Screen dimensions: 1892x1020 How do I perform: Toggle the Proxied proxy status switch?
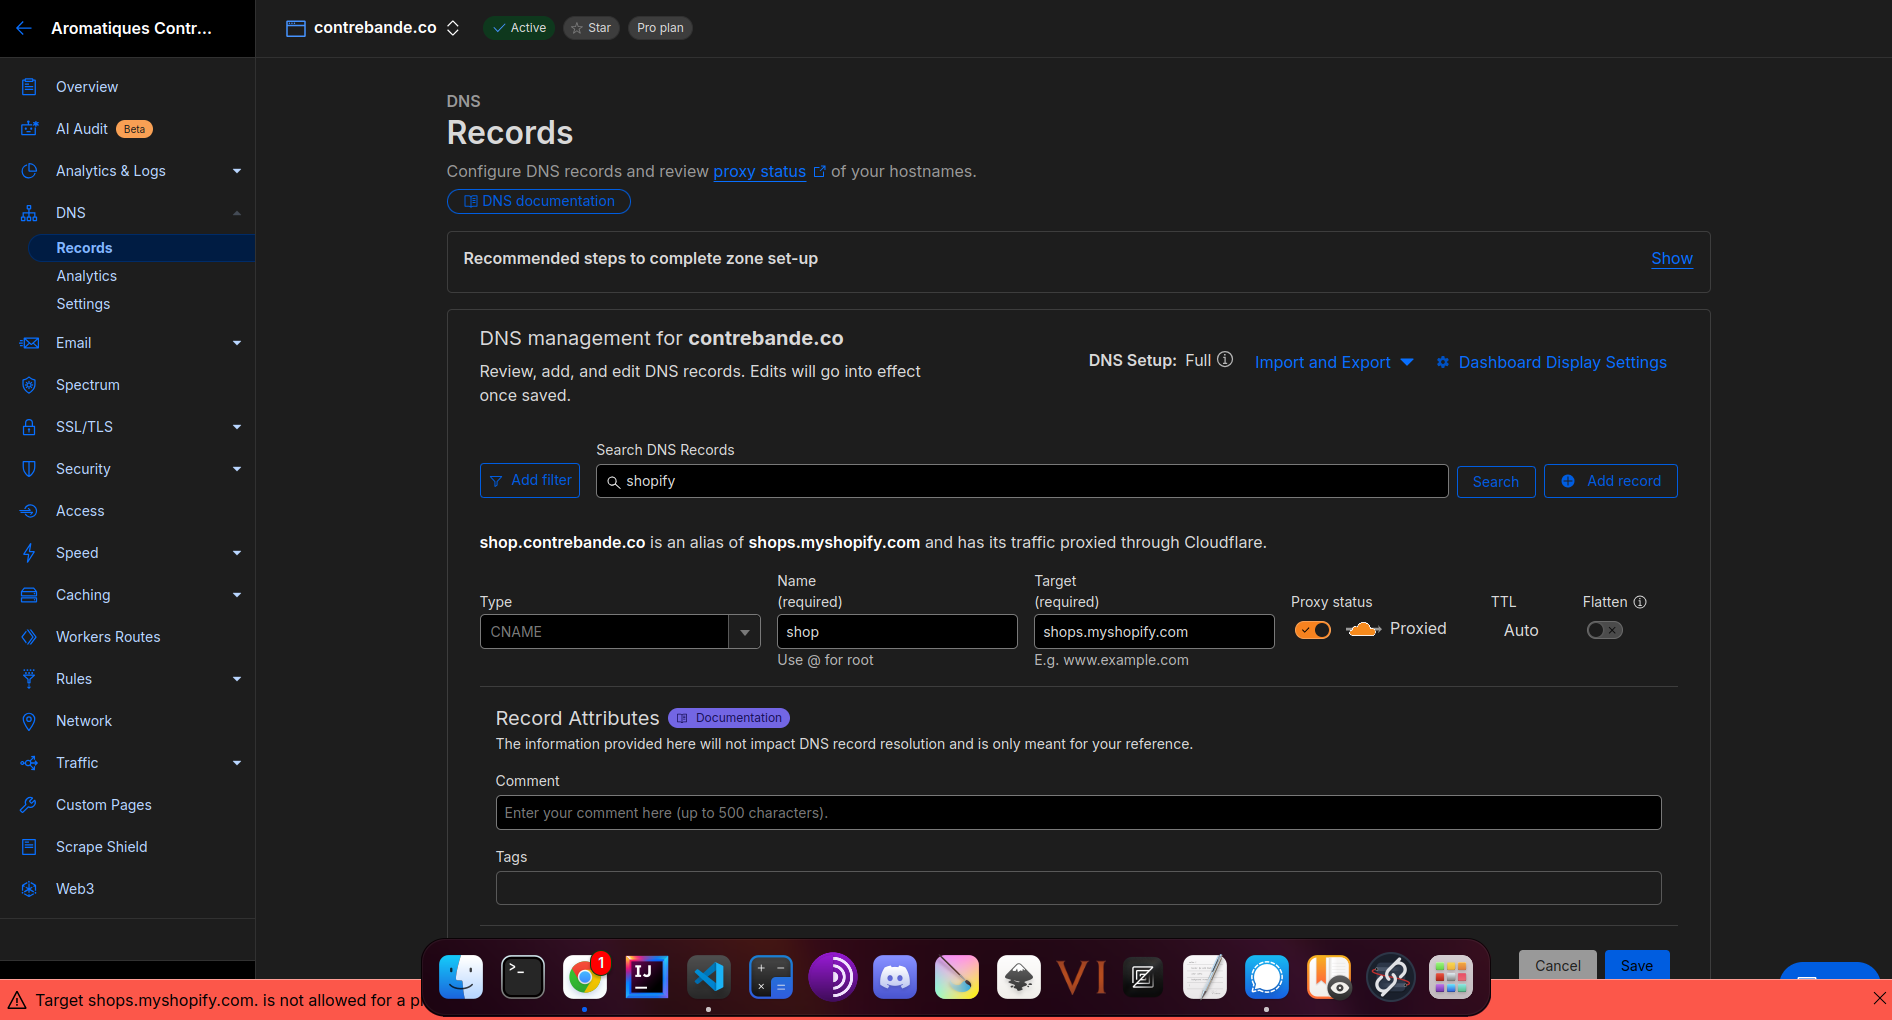1313,630
